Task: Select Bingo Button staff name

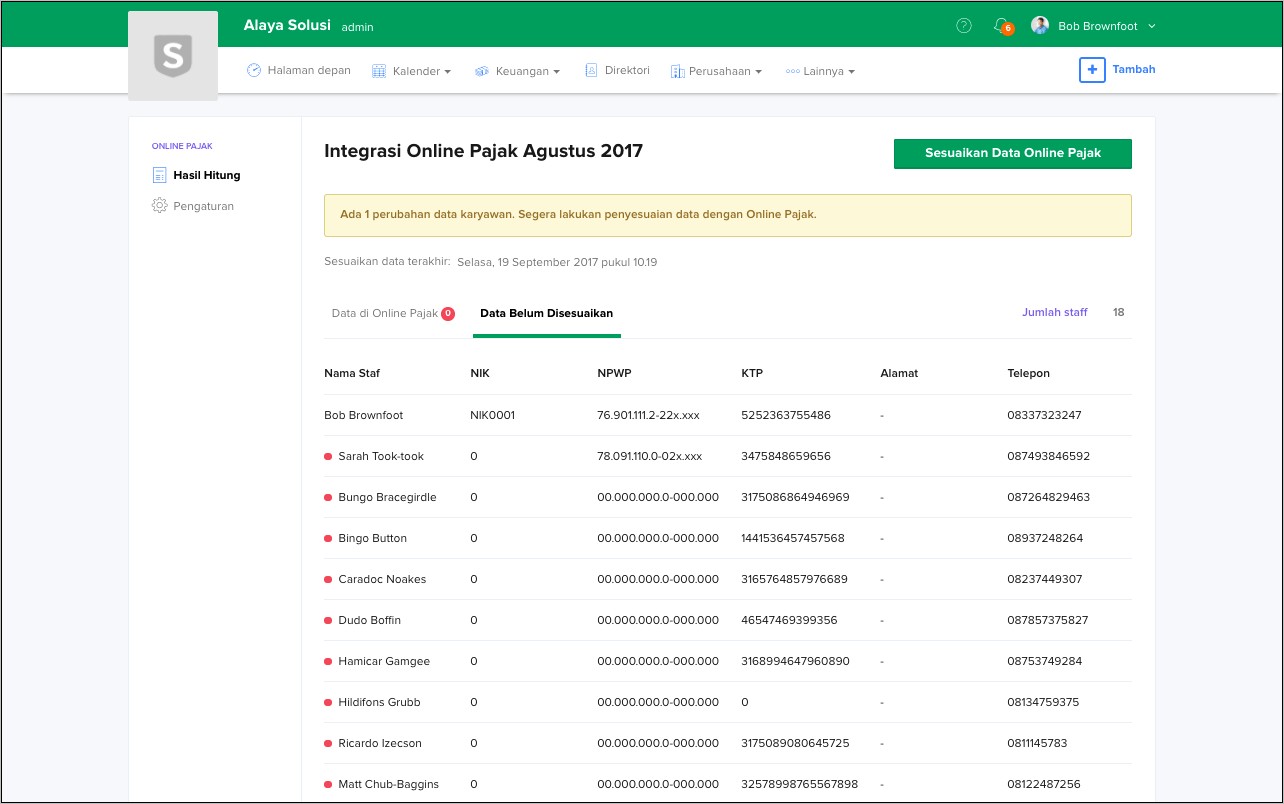Action: point(372,538)
